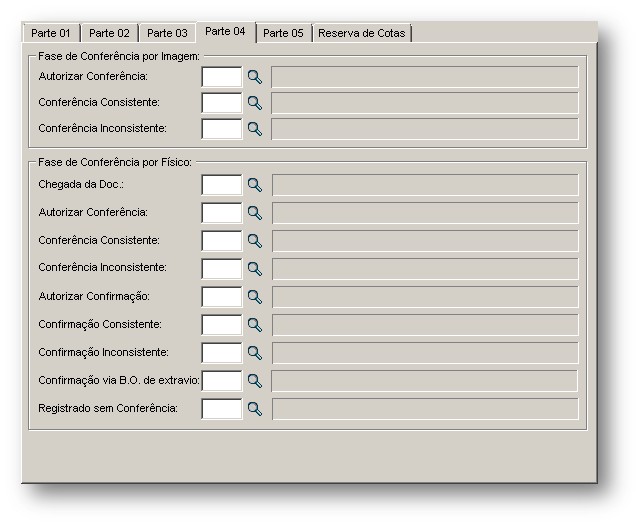Click description box for Conferência Consistente, Físico phase
This screenshot has height=526, width=640.
point(425,241)
